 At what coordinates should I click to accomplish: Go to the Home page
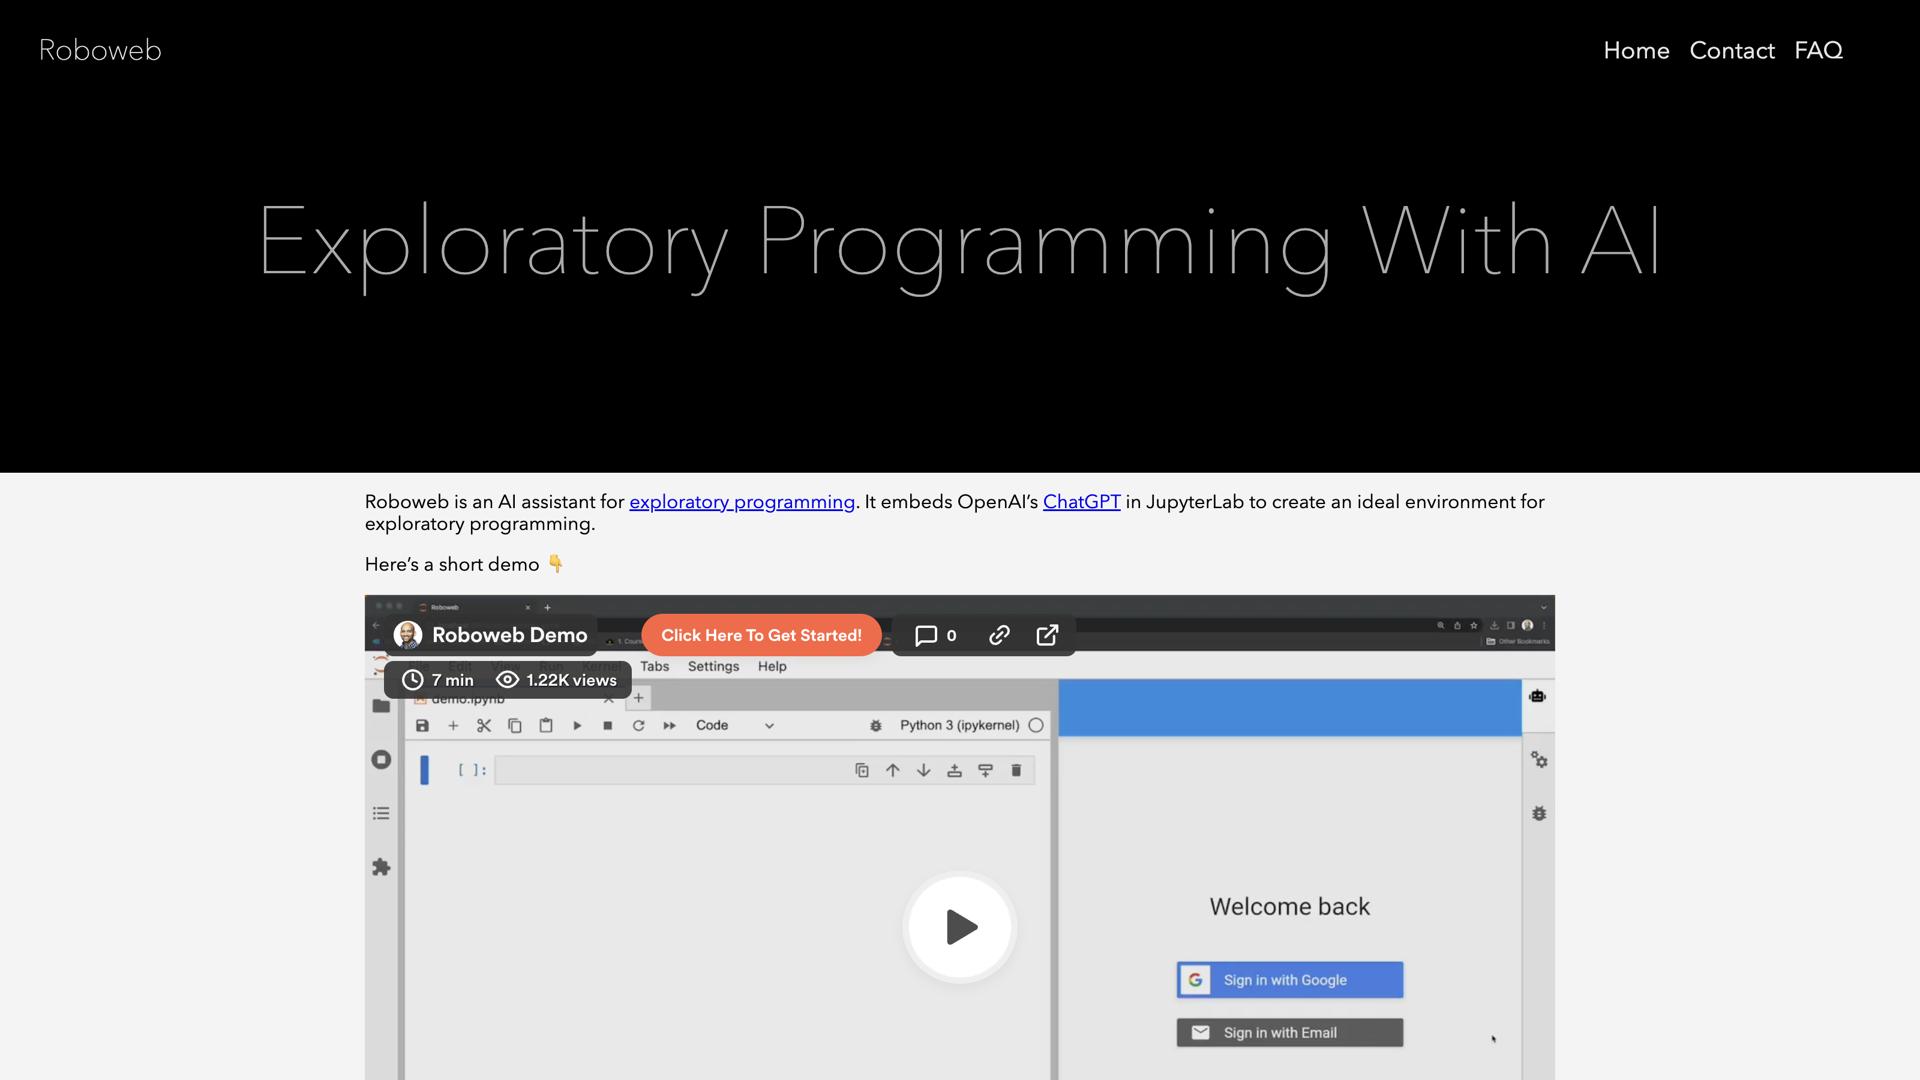1636,50
